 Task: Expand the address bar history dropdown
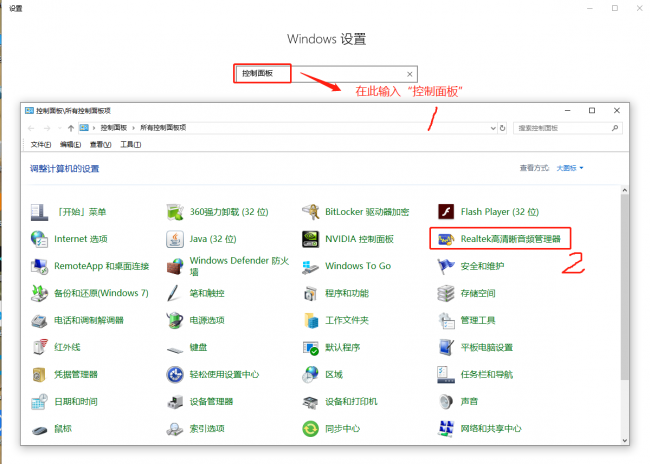click(x=493, y=128)
